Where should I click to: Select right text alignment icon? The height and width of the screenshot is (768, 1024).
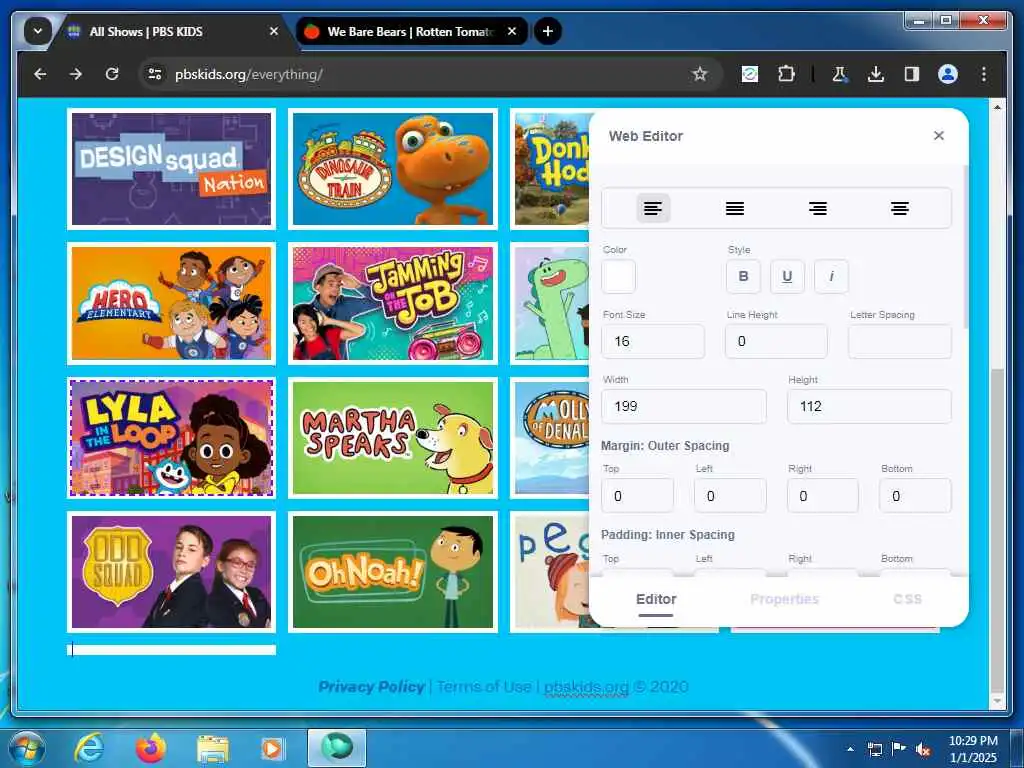click(818, 208)
